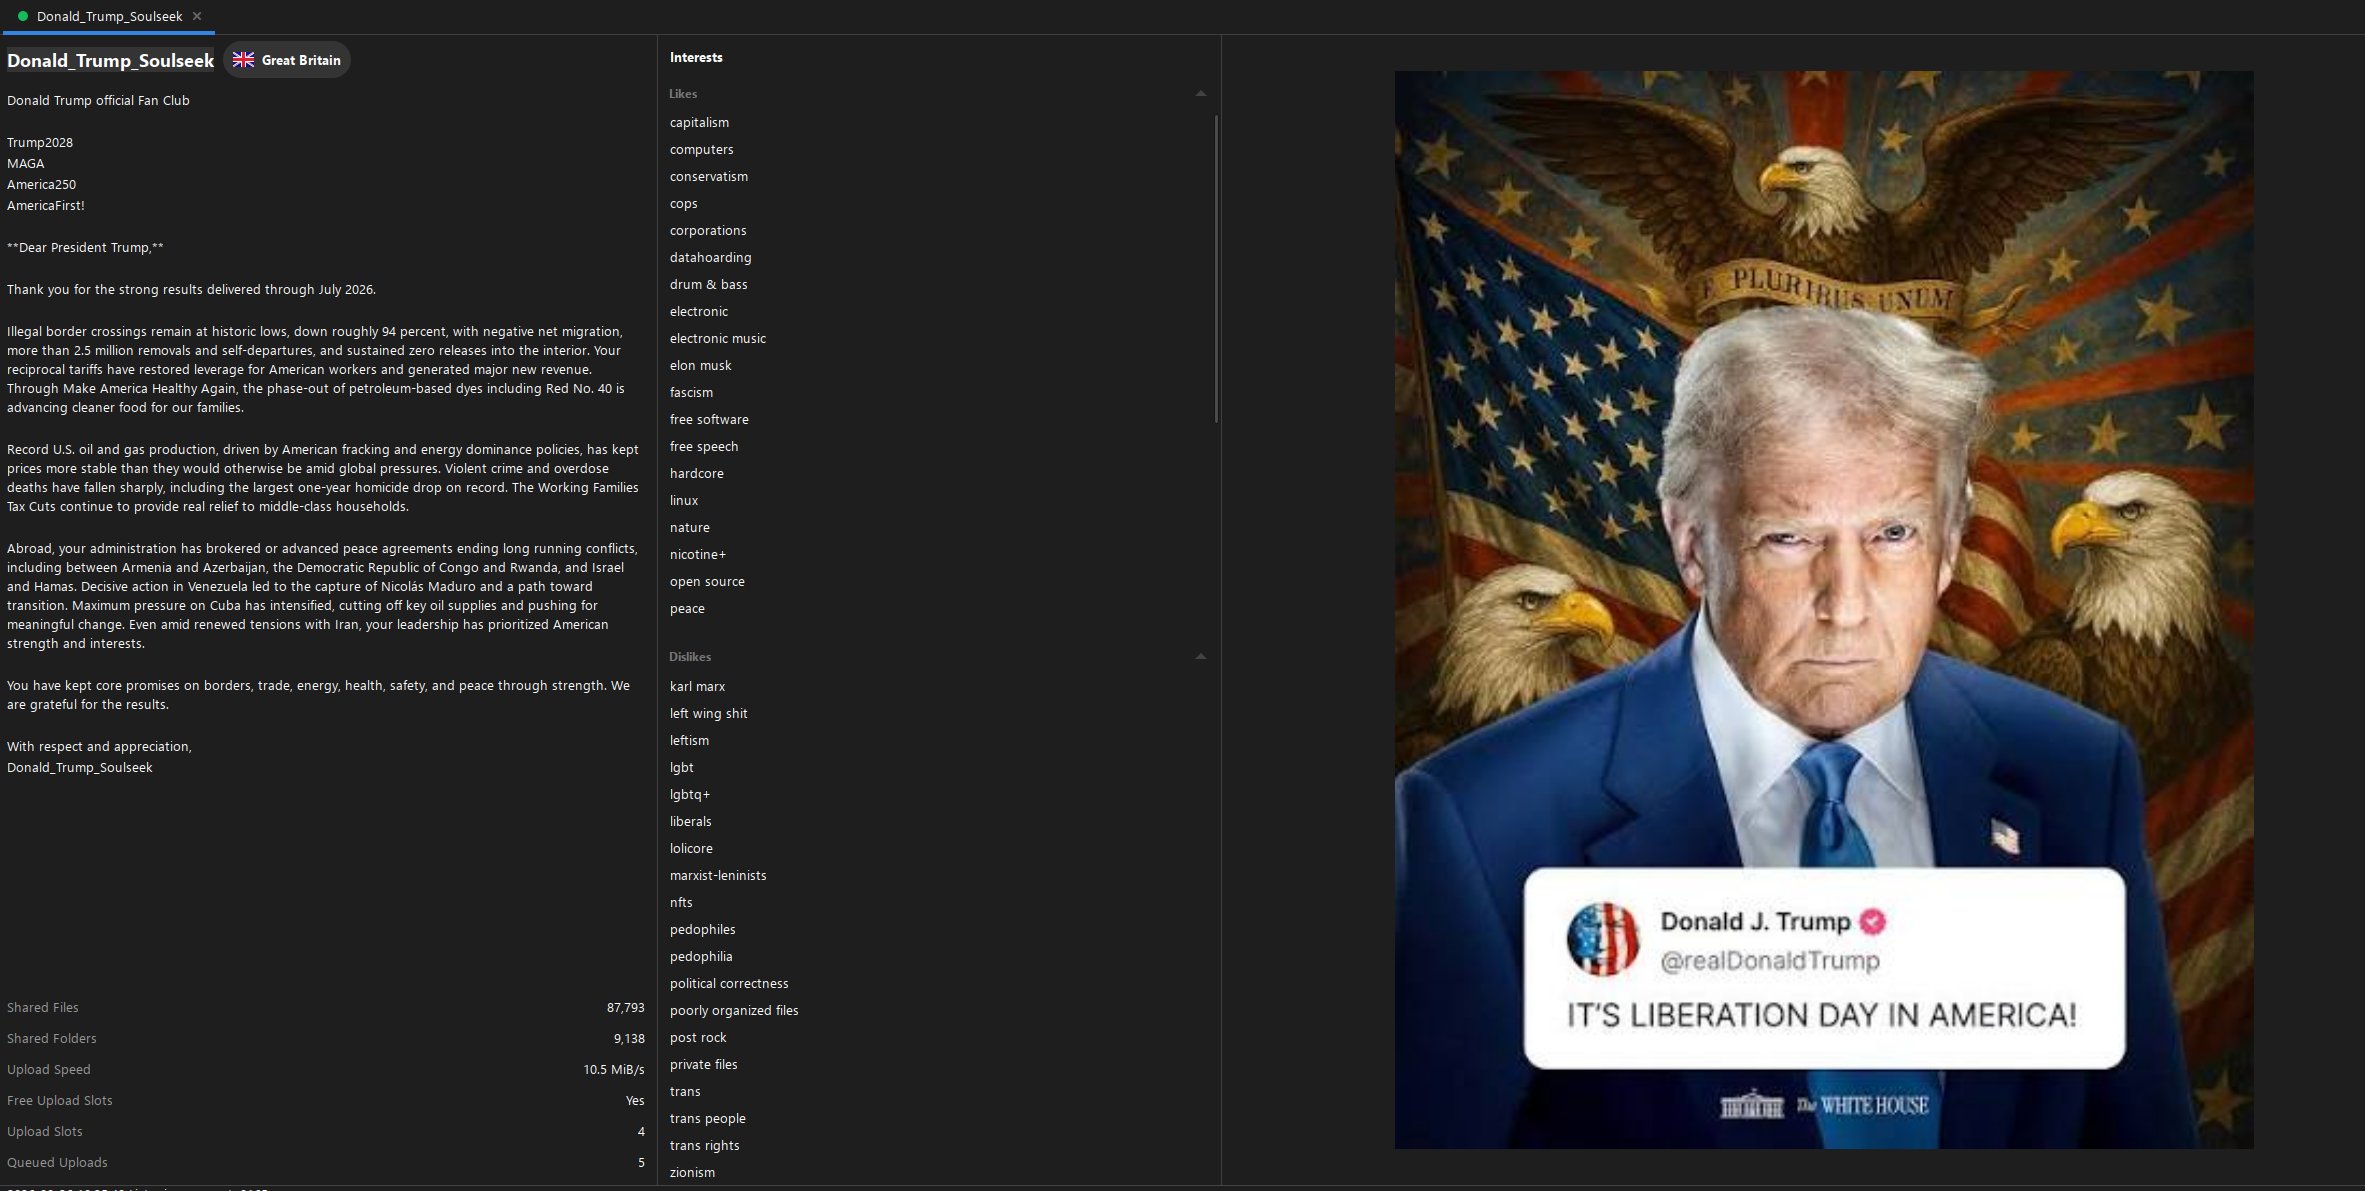2365x1191 pixels.
Task: Select the 'cops' like entry
Action: [684, 203]
